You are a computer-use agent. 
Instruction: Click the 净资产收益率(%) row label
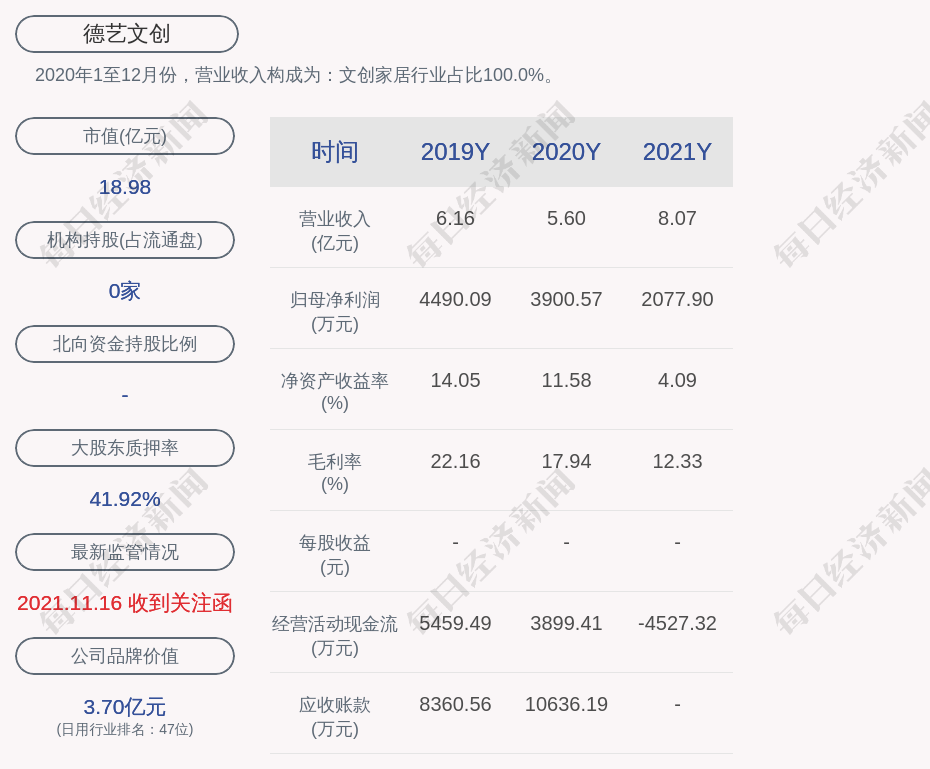pos(335,392)
